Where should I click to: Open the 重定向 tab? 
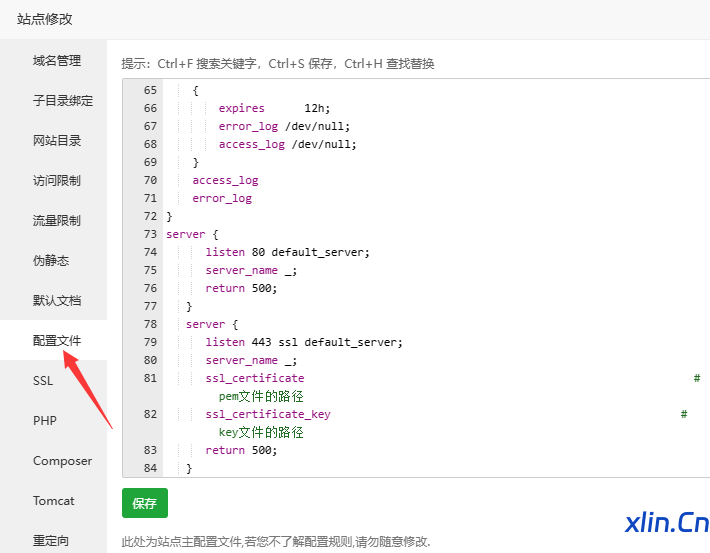click(x=50, y=541)
